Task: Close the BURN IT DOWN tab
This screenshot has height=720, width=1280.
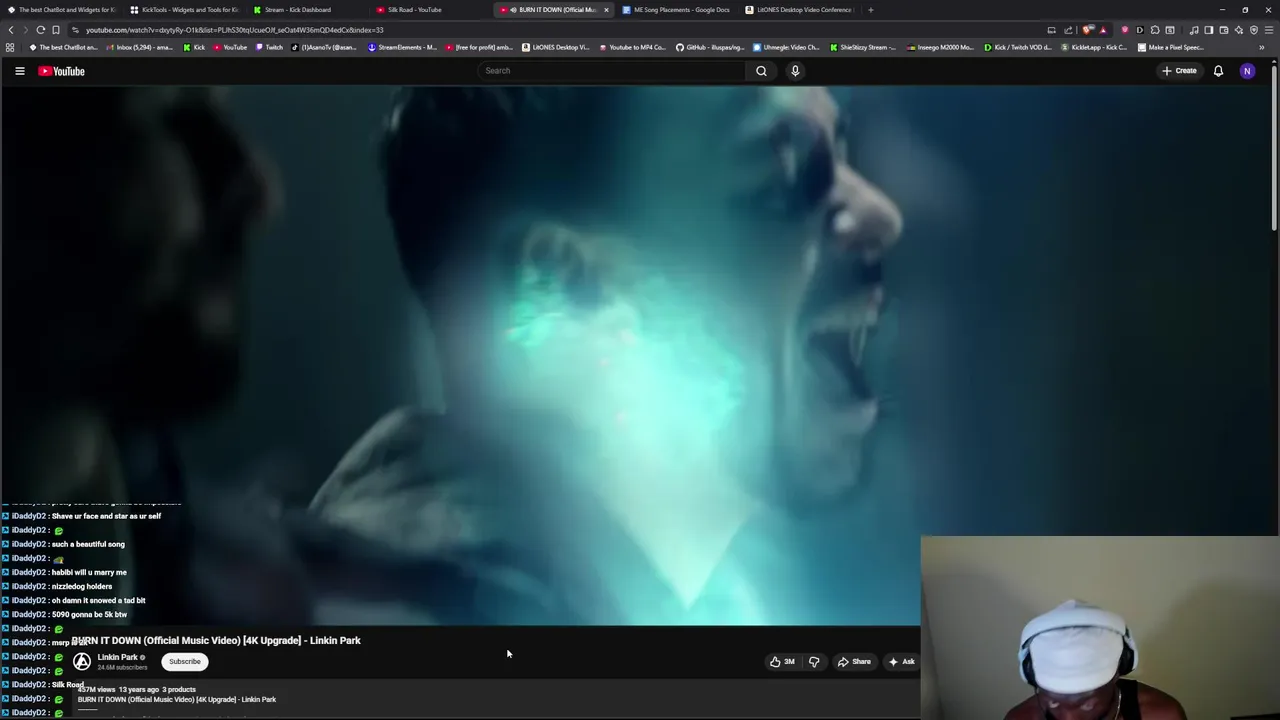Action: [x=606, y=10]
